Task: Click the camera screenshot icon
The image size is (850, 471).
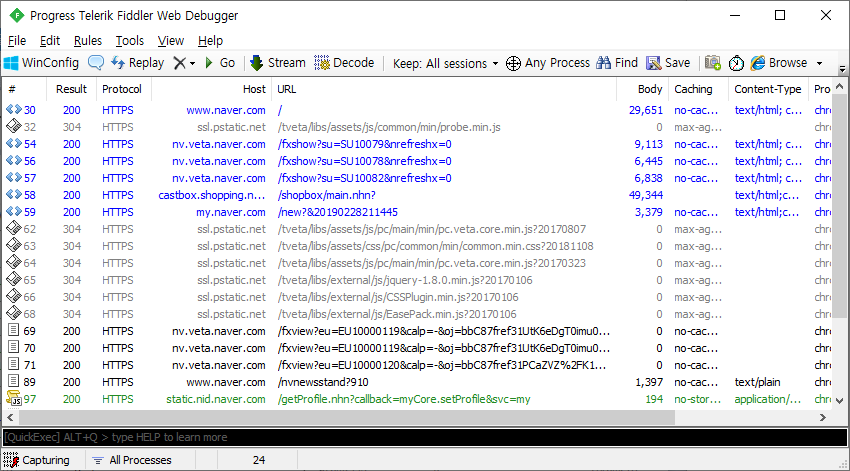Action: pos(712,63)
